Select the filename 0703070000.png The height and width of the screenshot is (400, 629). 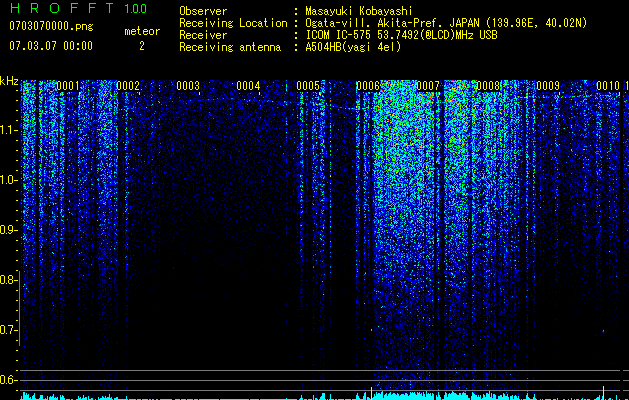pyautogui.click(x=51, y=26)
